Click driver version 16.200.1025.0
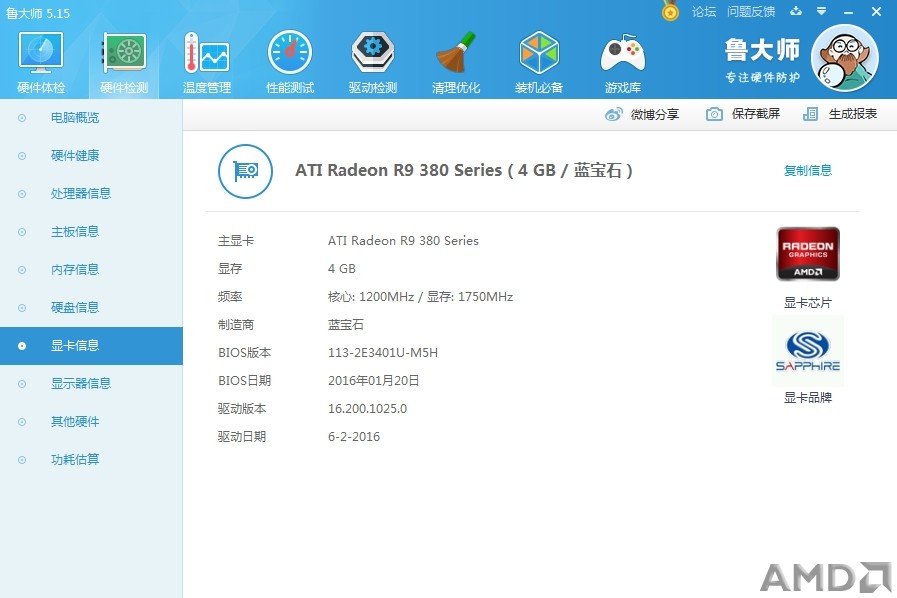897x598 pixels. click(367, 409)
